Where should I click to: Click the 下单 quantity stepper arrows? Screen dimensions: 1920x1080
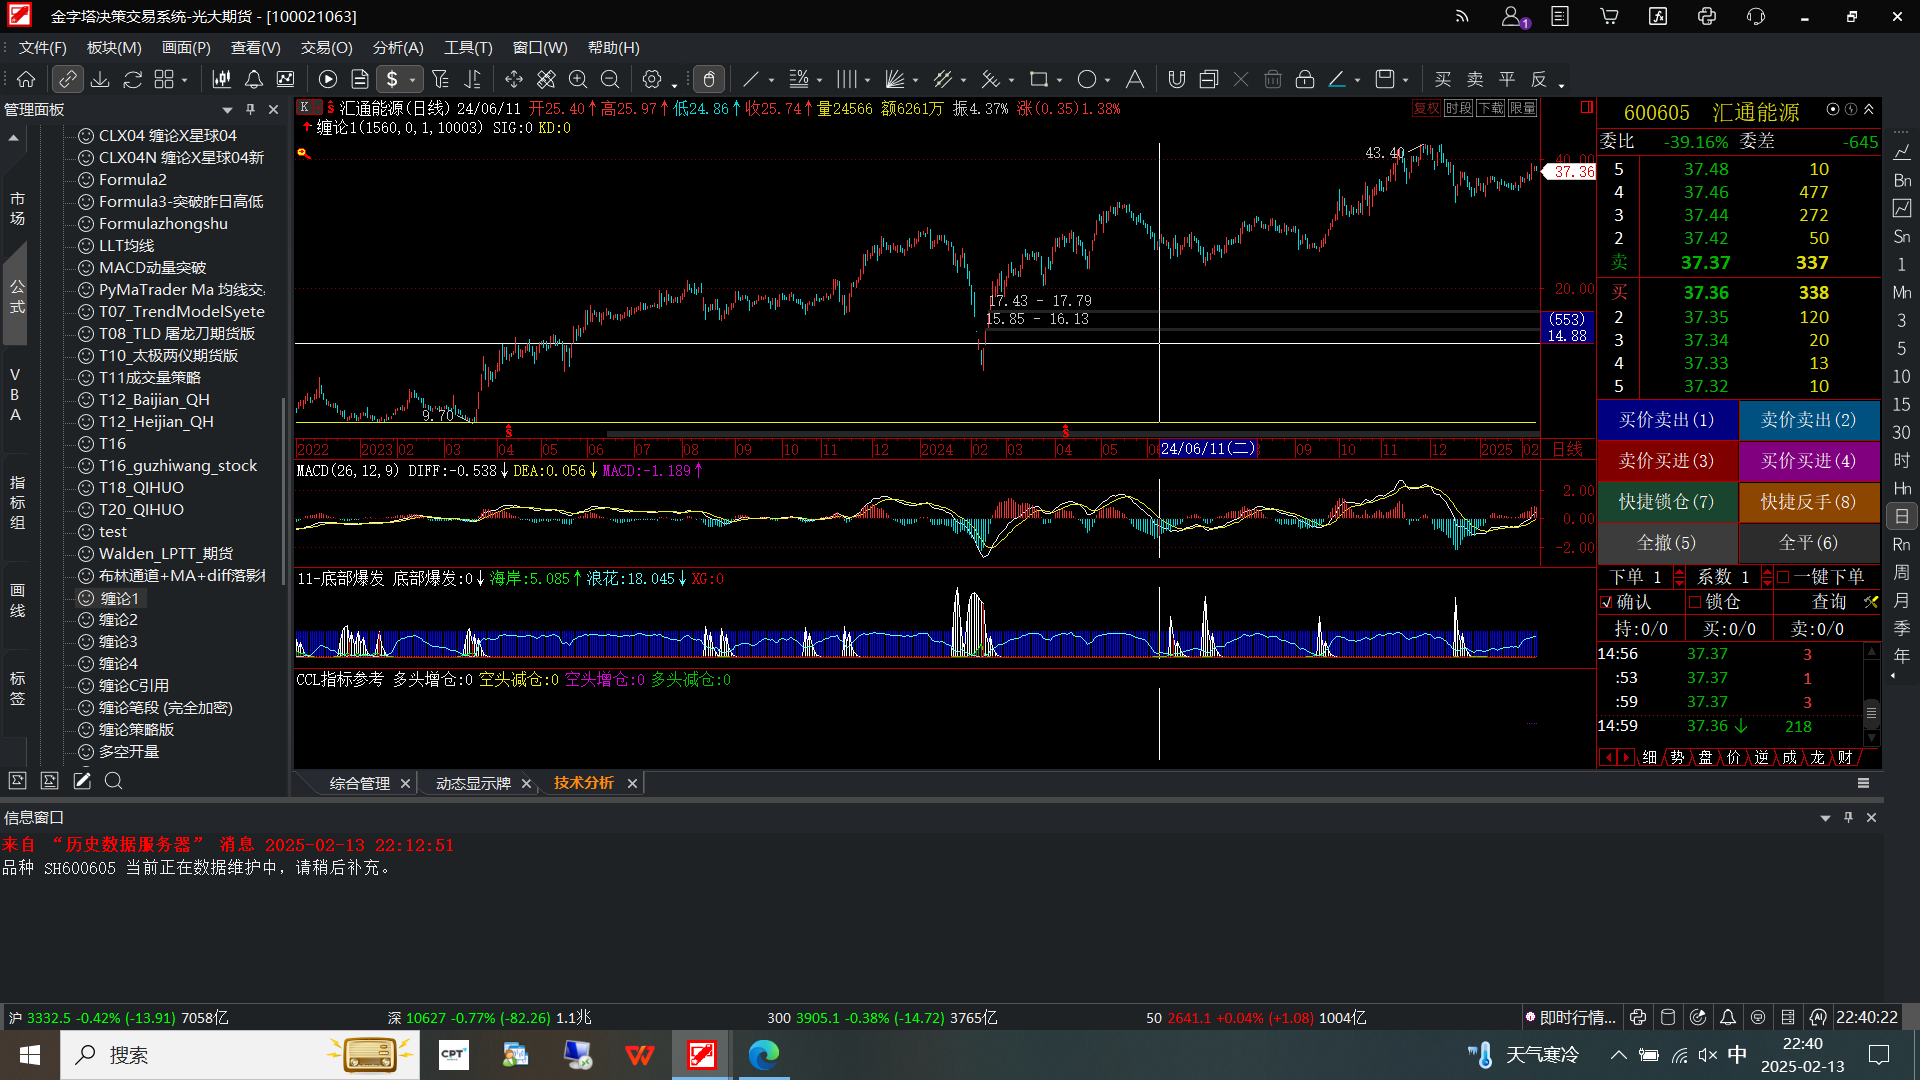point(1679,577)
